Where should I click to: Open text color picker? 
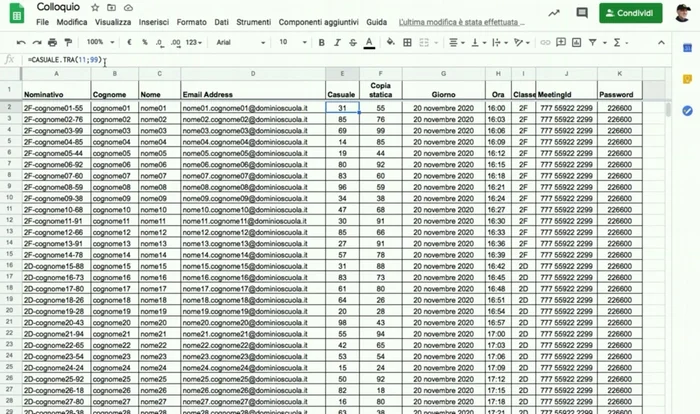click(369, 42)
